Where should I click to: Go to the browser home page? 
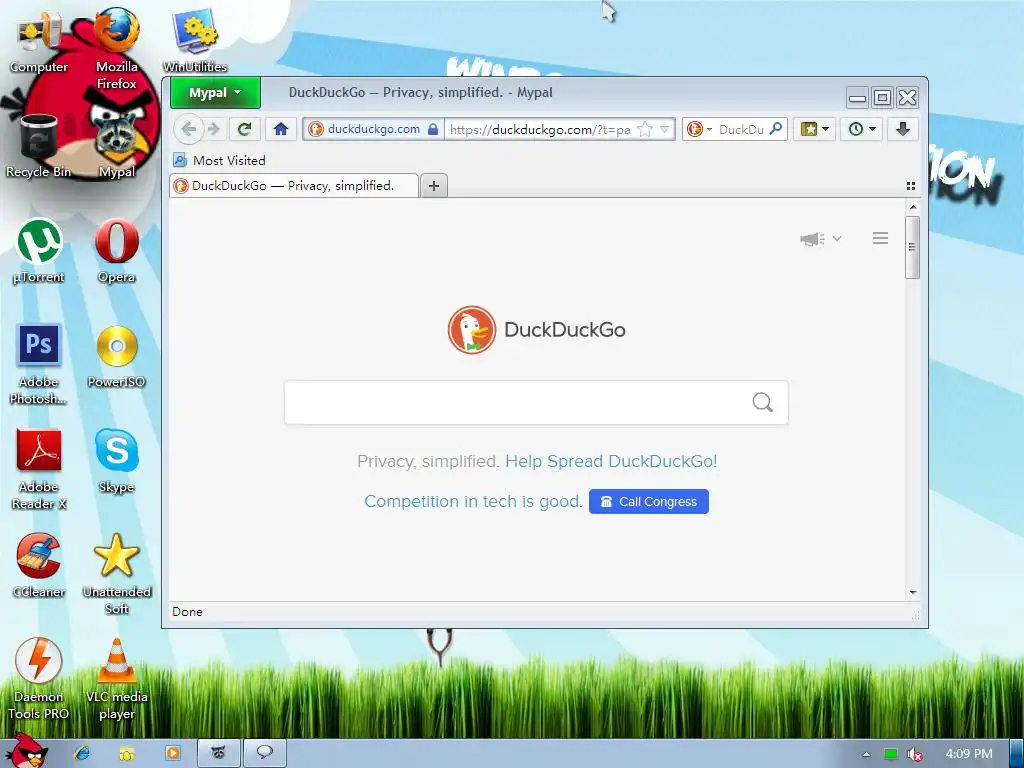click(x=281, y=129)
